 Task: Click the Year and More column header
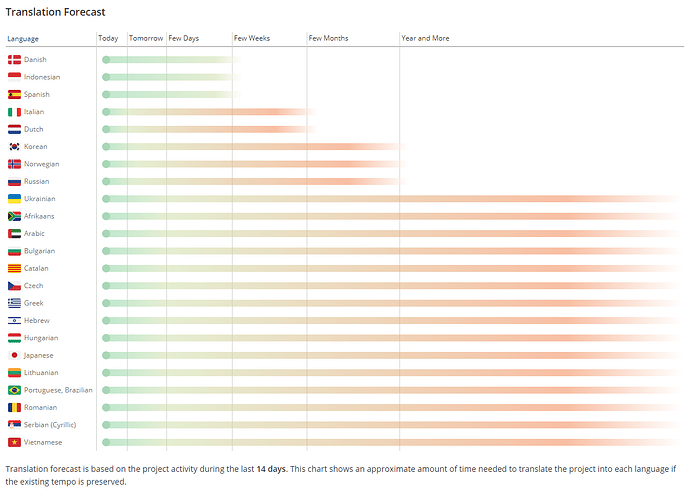coord(425,38)
